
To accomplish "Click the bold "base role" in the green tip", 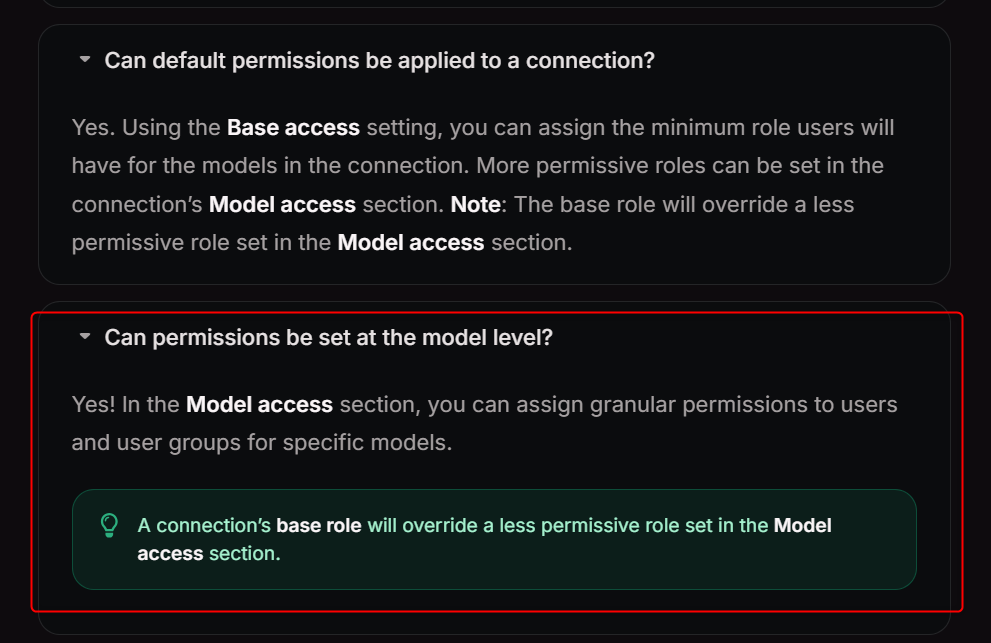I will pyautogui.click(x=319, y=525).
